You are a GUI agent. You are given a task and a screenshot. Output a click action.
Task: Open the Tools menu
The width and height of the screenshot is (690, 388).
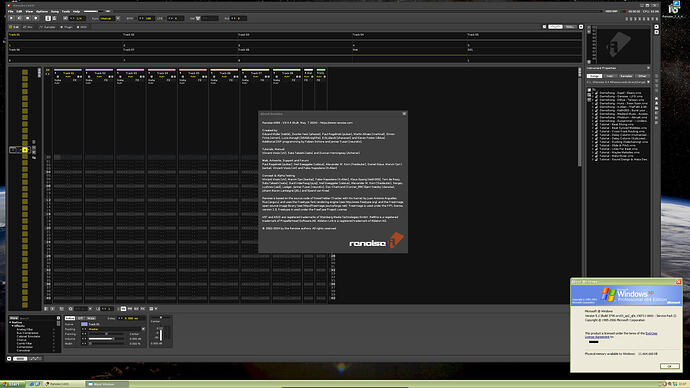point(66,11)
